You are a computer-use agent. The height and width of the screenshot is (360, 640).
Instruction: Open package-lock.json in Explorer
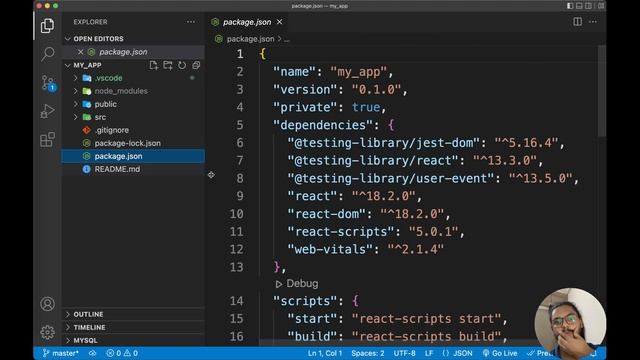click(127, 143)
